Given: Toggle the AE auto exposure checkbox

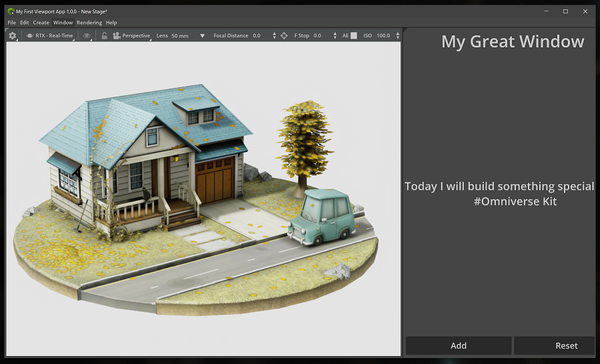Looking at the screenshot, I should click(354, 36).
